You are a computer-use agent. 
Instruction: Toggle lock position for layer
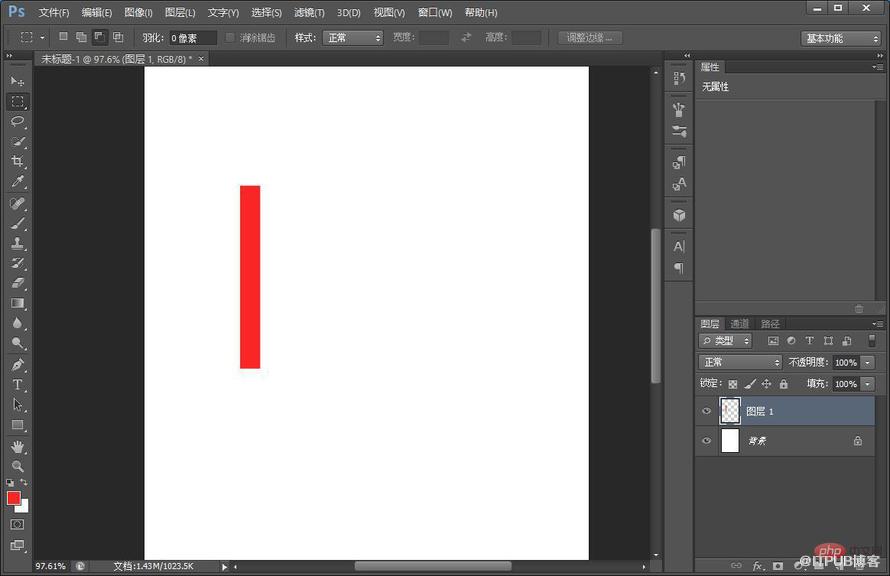coord(766,384)
